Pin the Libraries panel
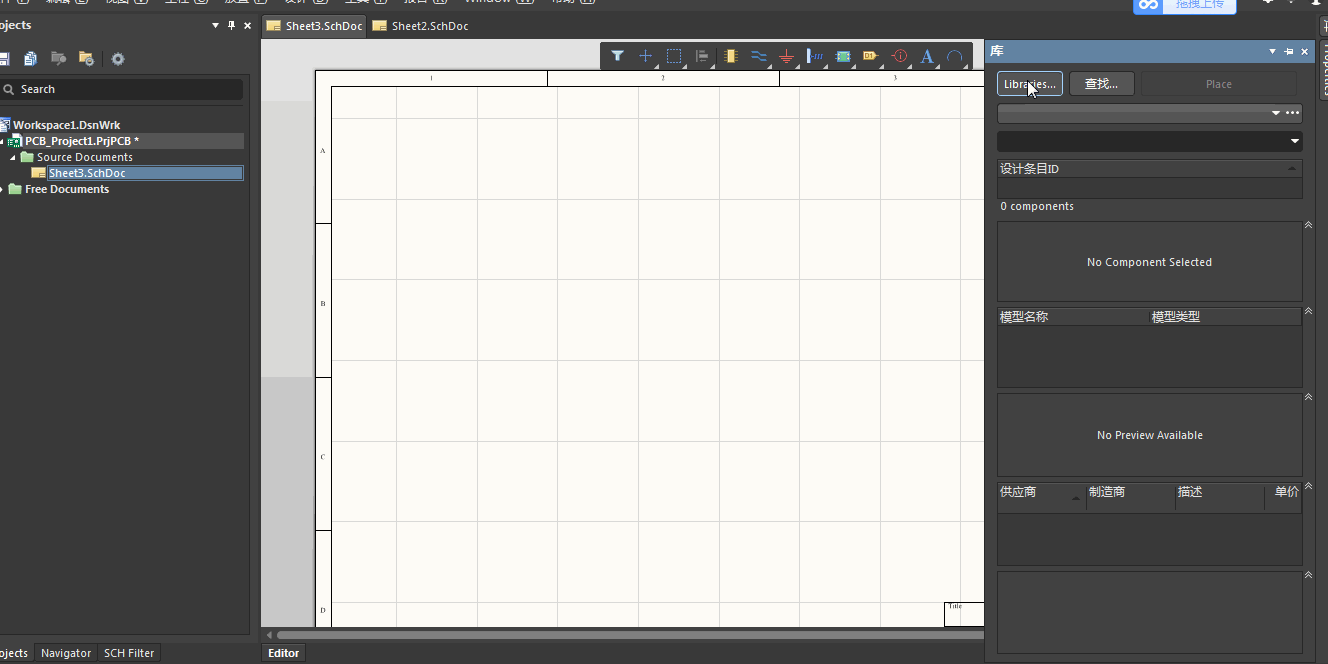 click(1288, 51)
